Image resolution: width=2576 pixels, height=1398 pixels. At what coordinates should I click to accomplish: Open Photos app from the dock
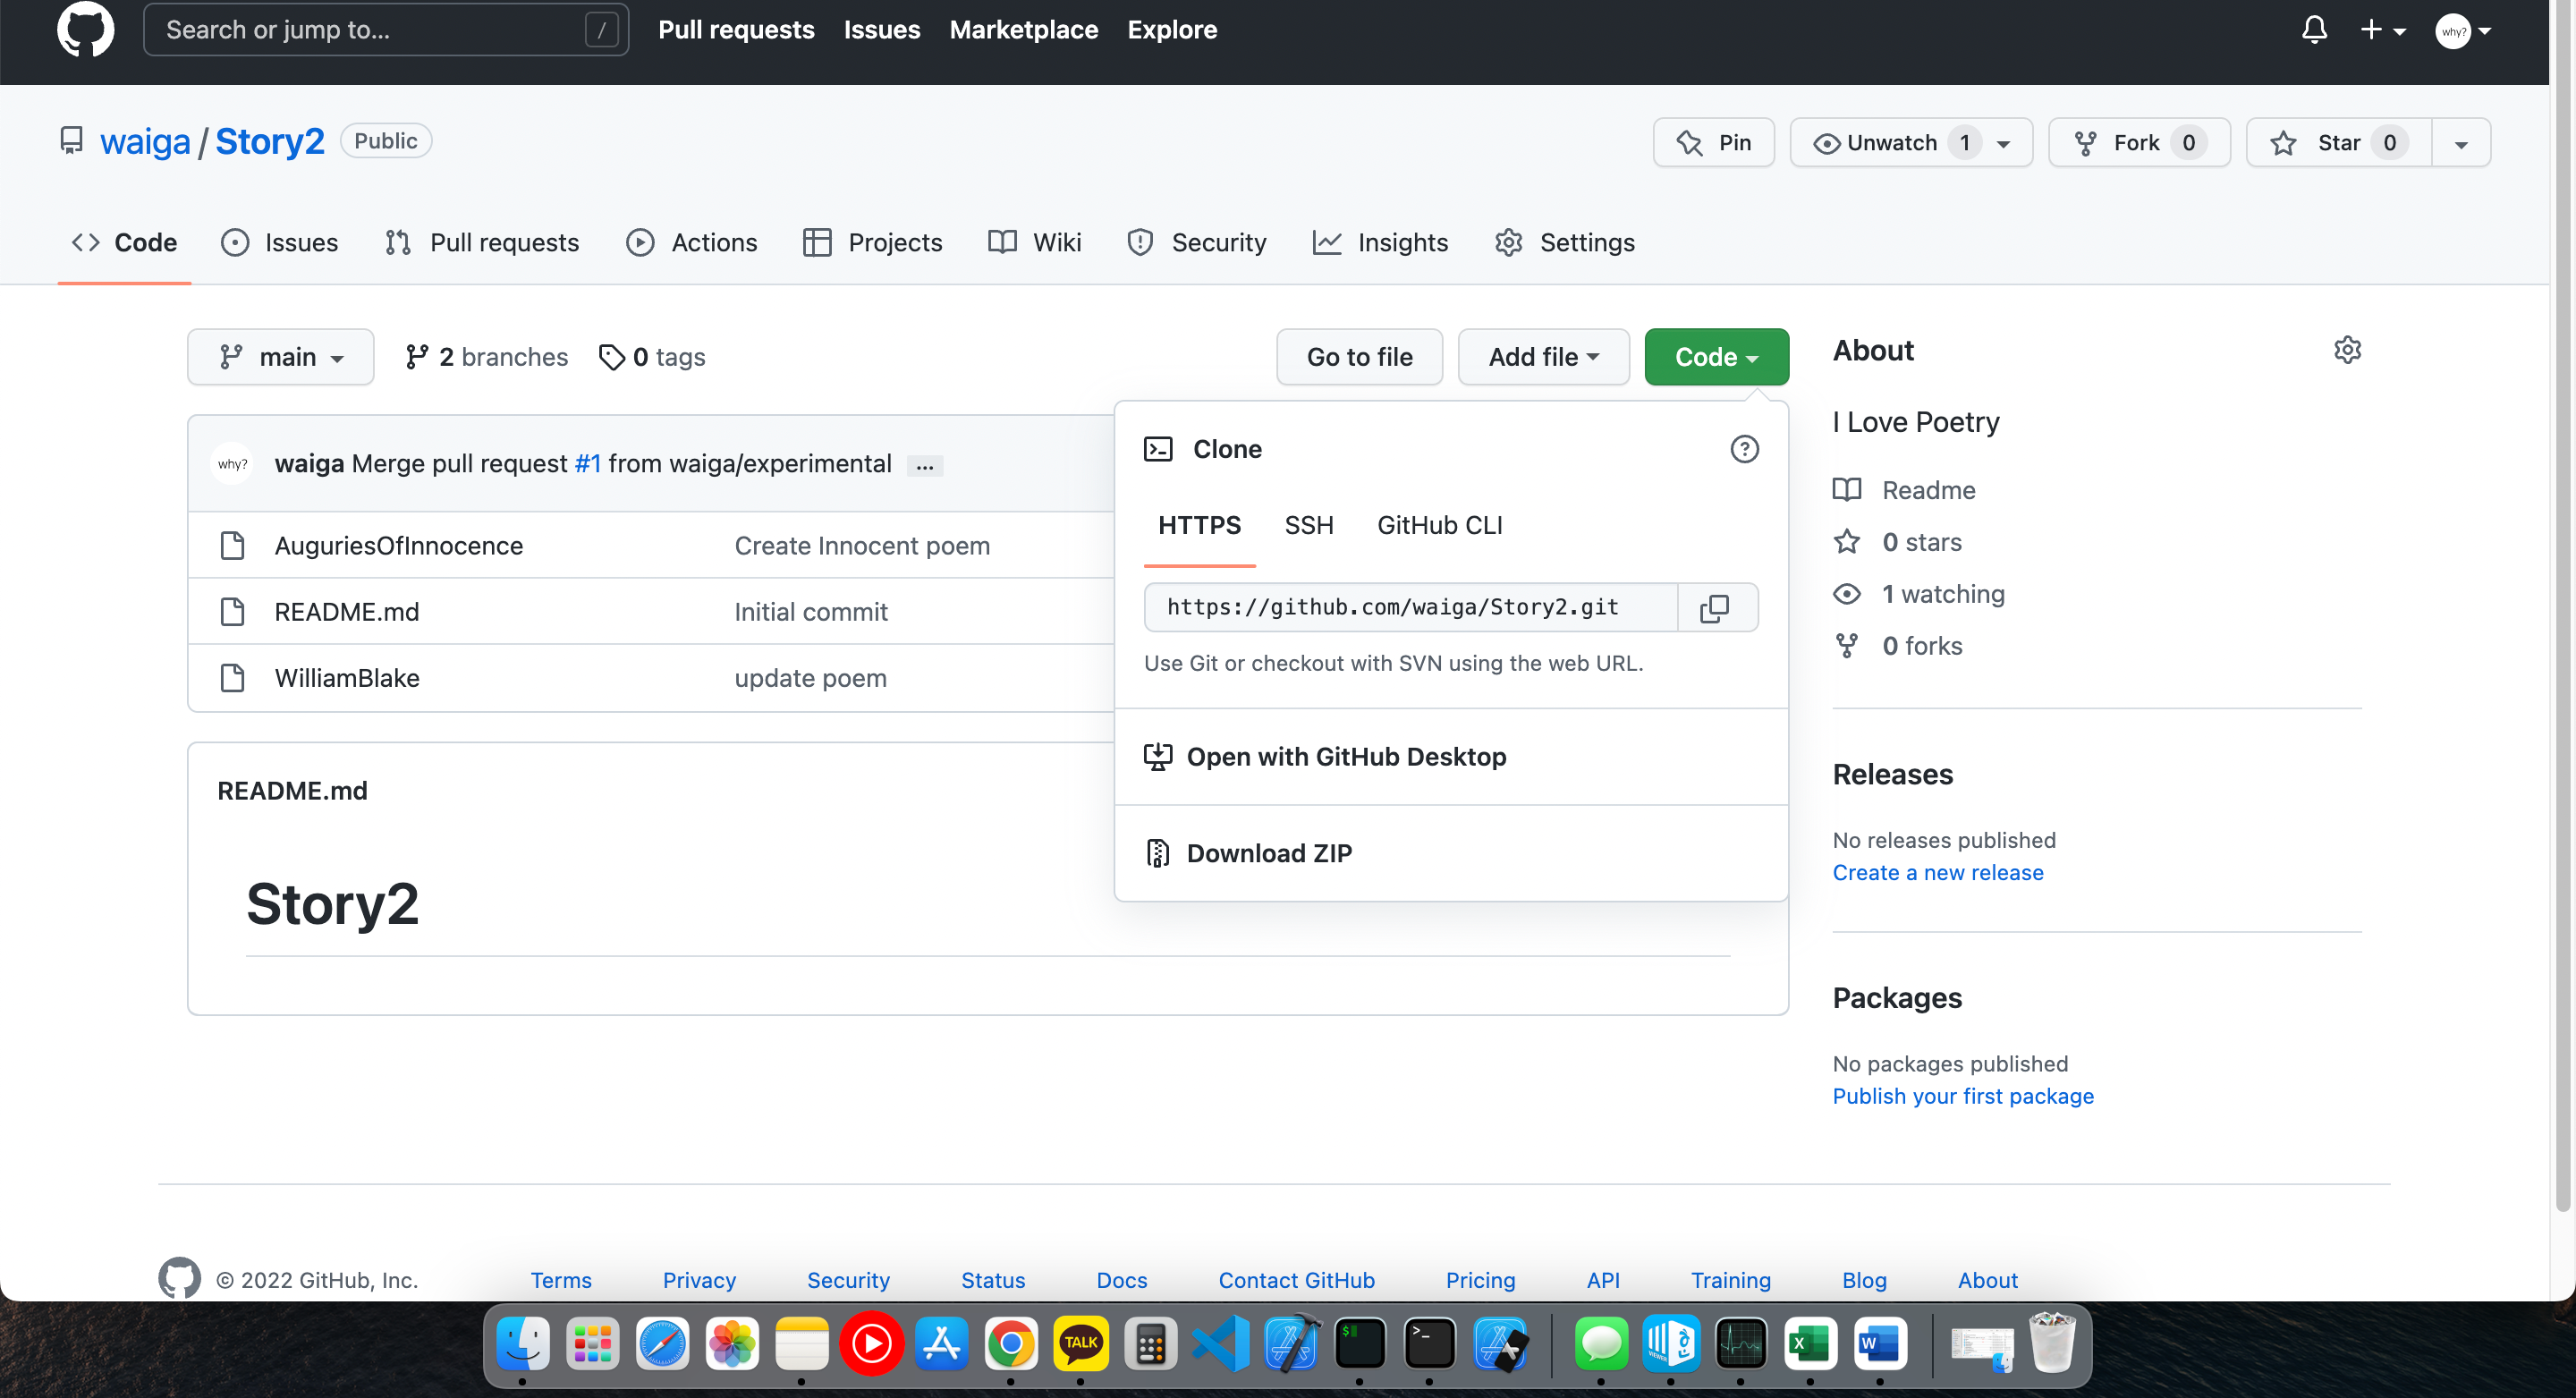tap(733, 1344)
